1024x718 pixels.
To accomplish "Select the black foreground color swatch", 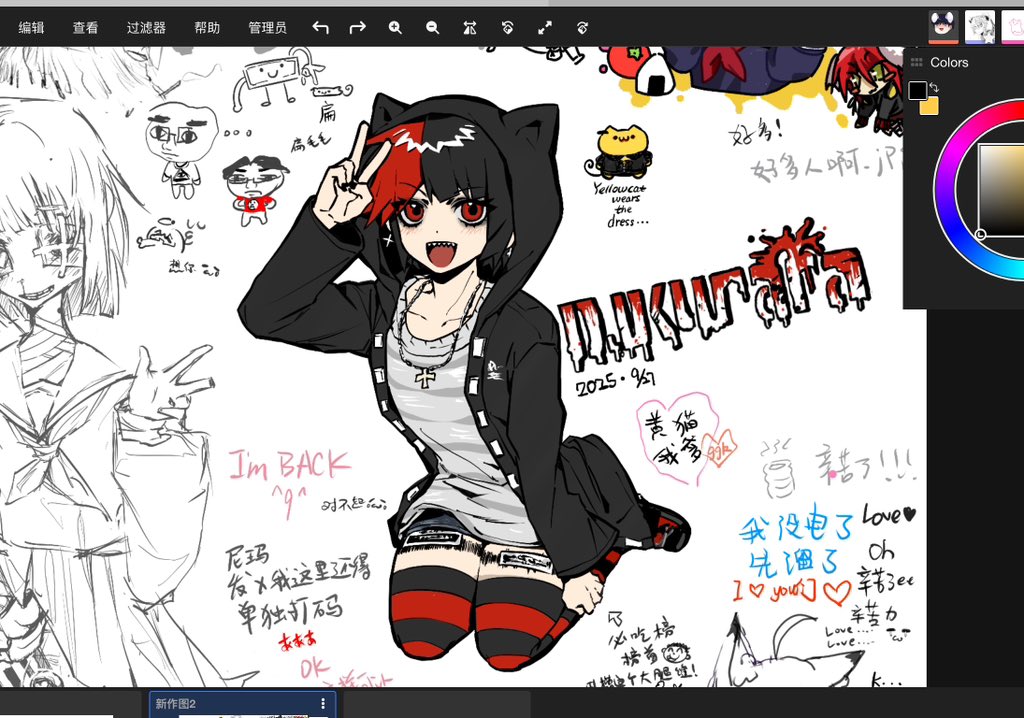I will [x=918, y=90].
